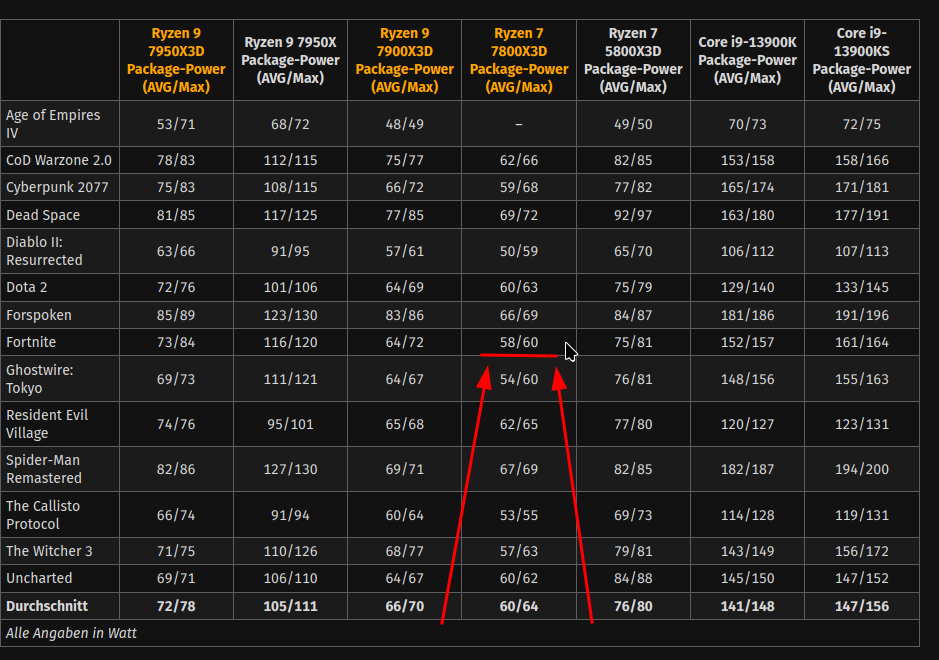Click Ghostwire: Tokyo 13900K value 148/156
939x660 pixels.
pos(747,379)
